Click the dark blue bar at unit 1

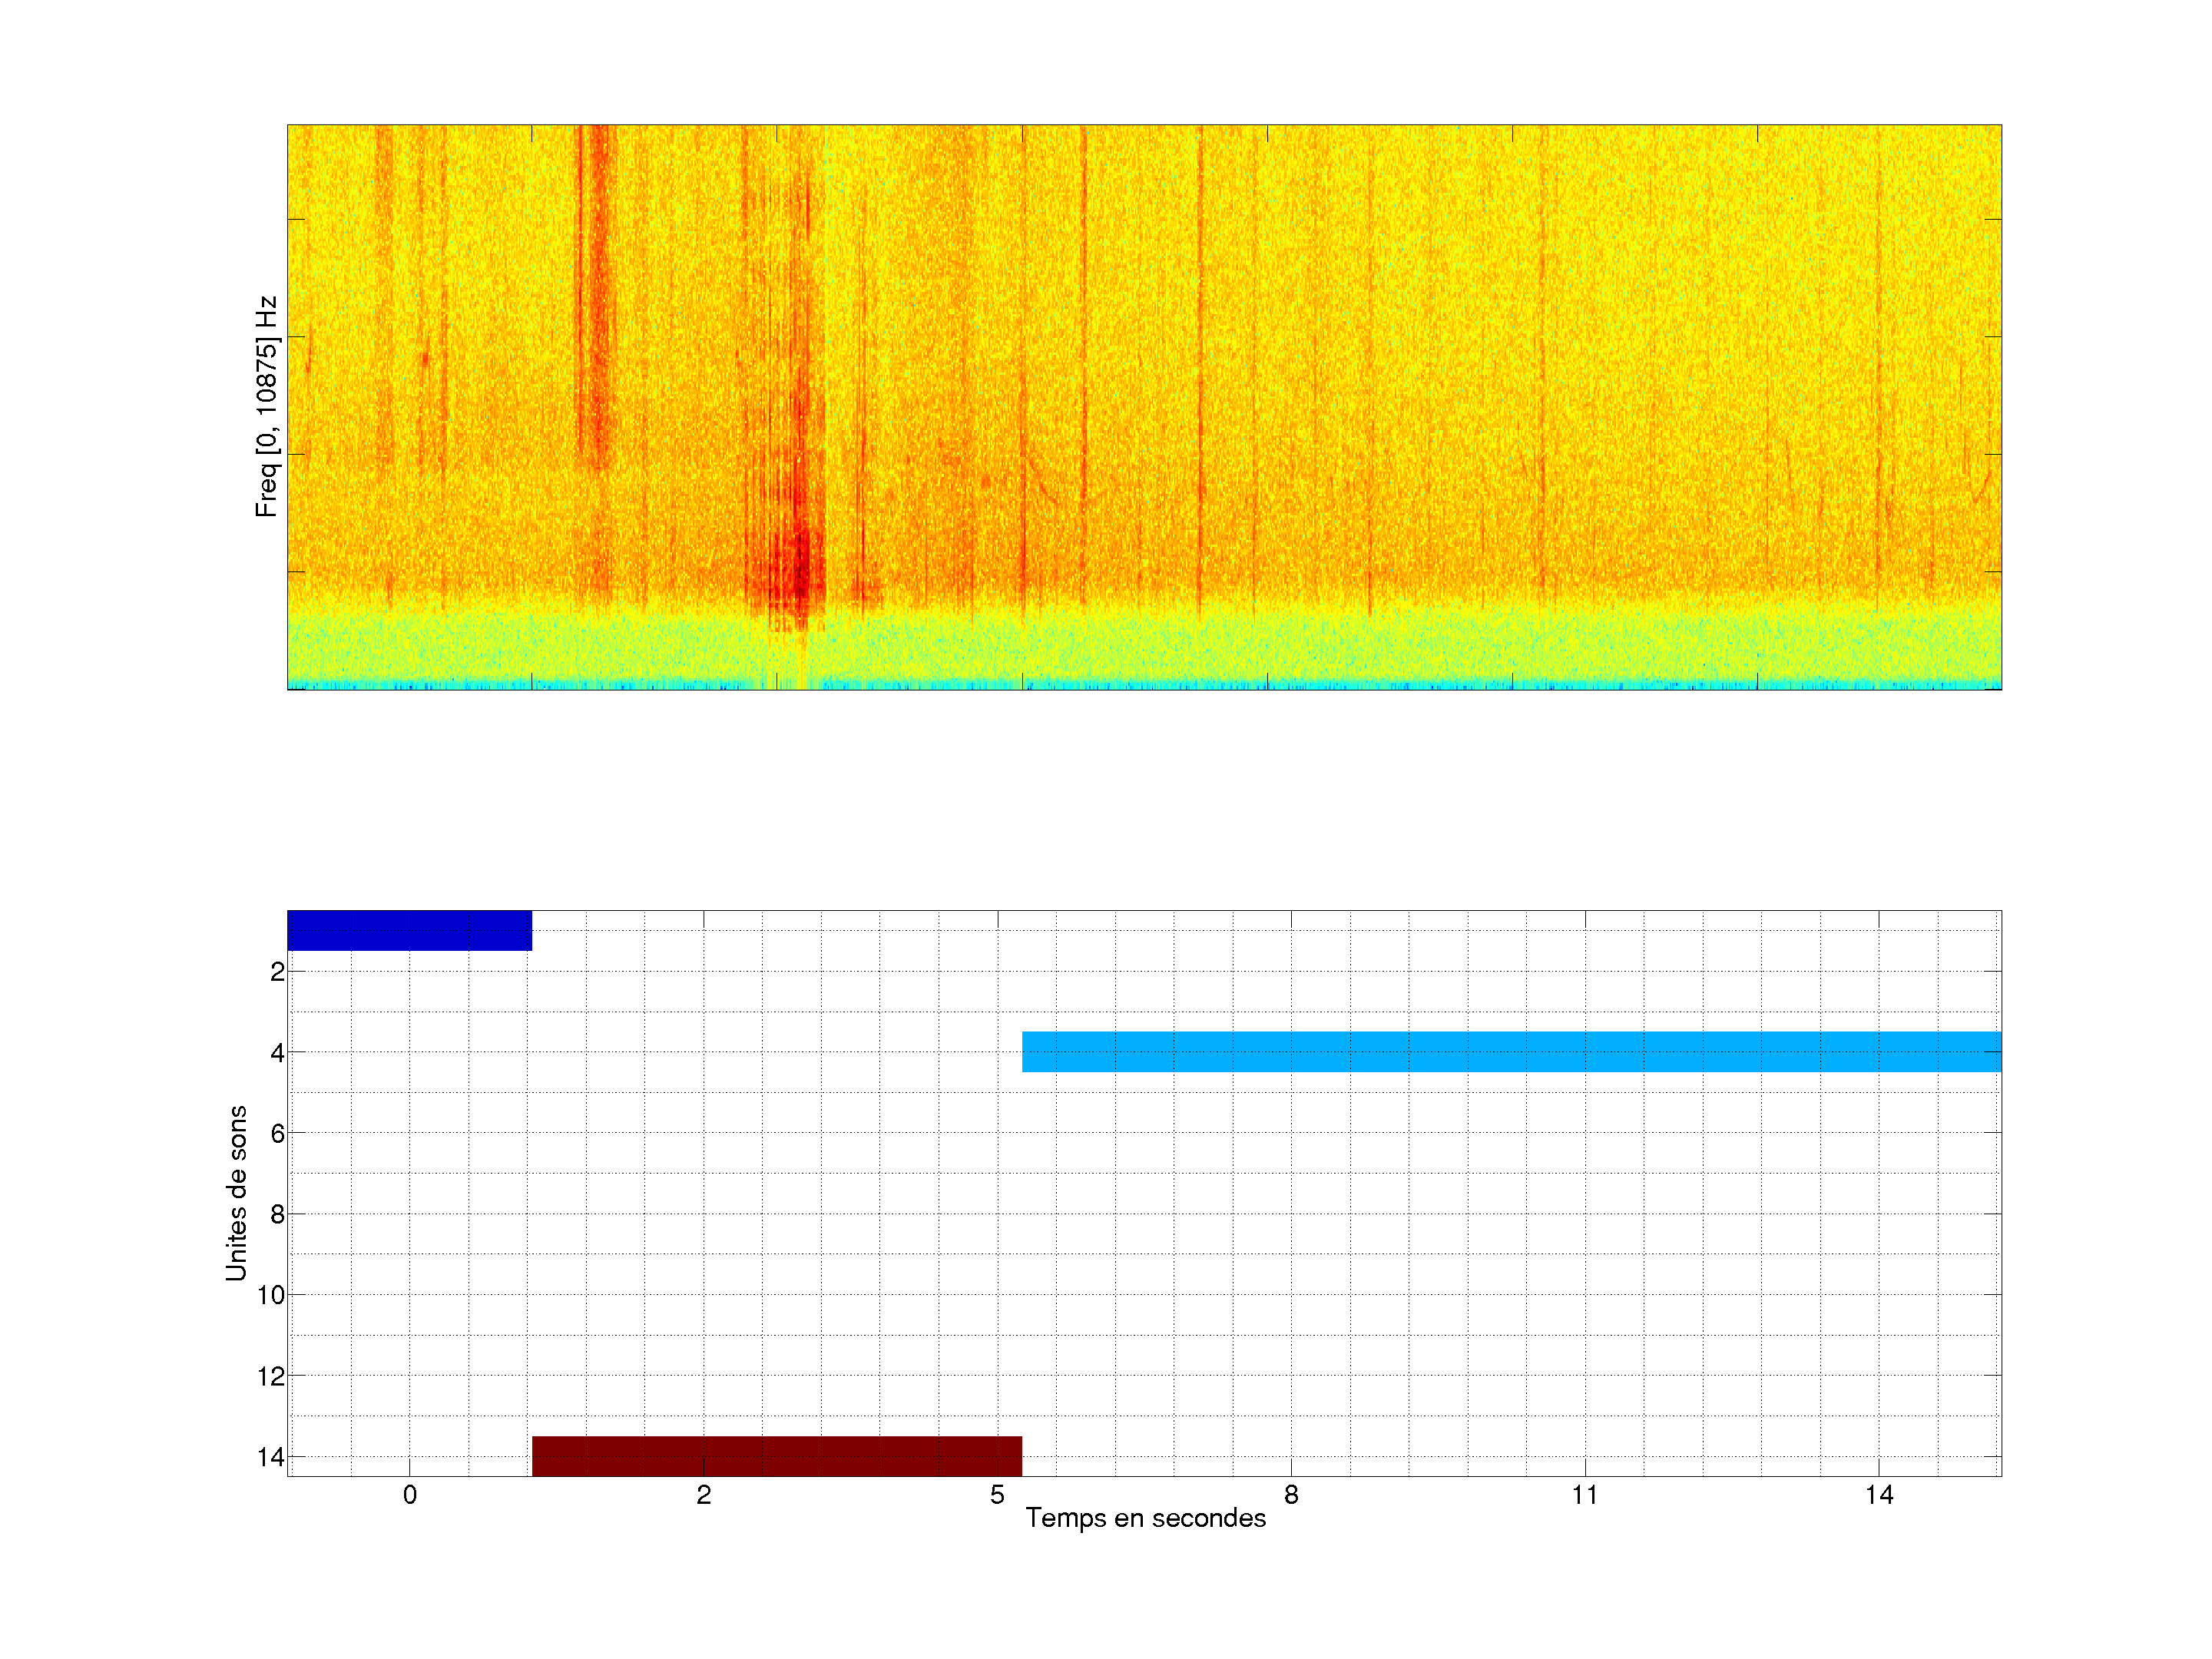[x=409, y=930]
